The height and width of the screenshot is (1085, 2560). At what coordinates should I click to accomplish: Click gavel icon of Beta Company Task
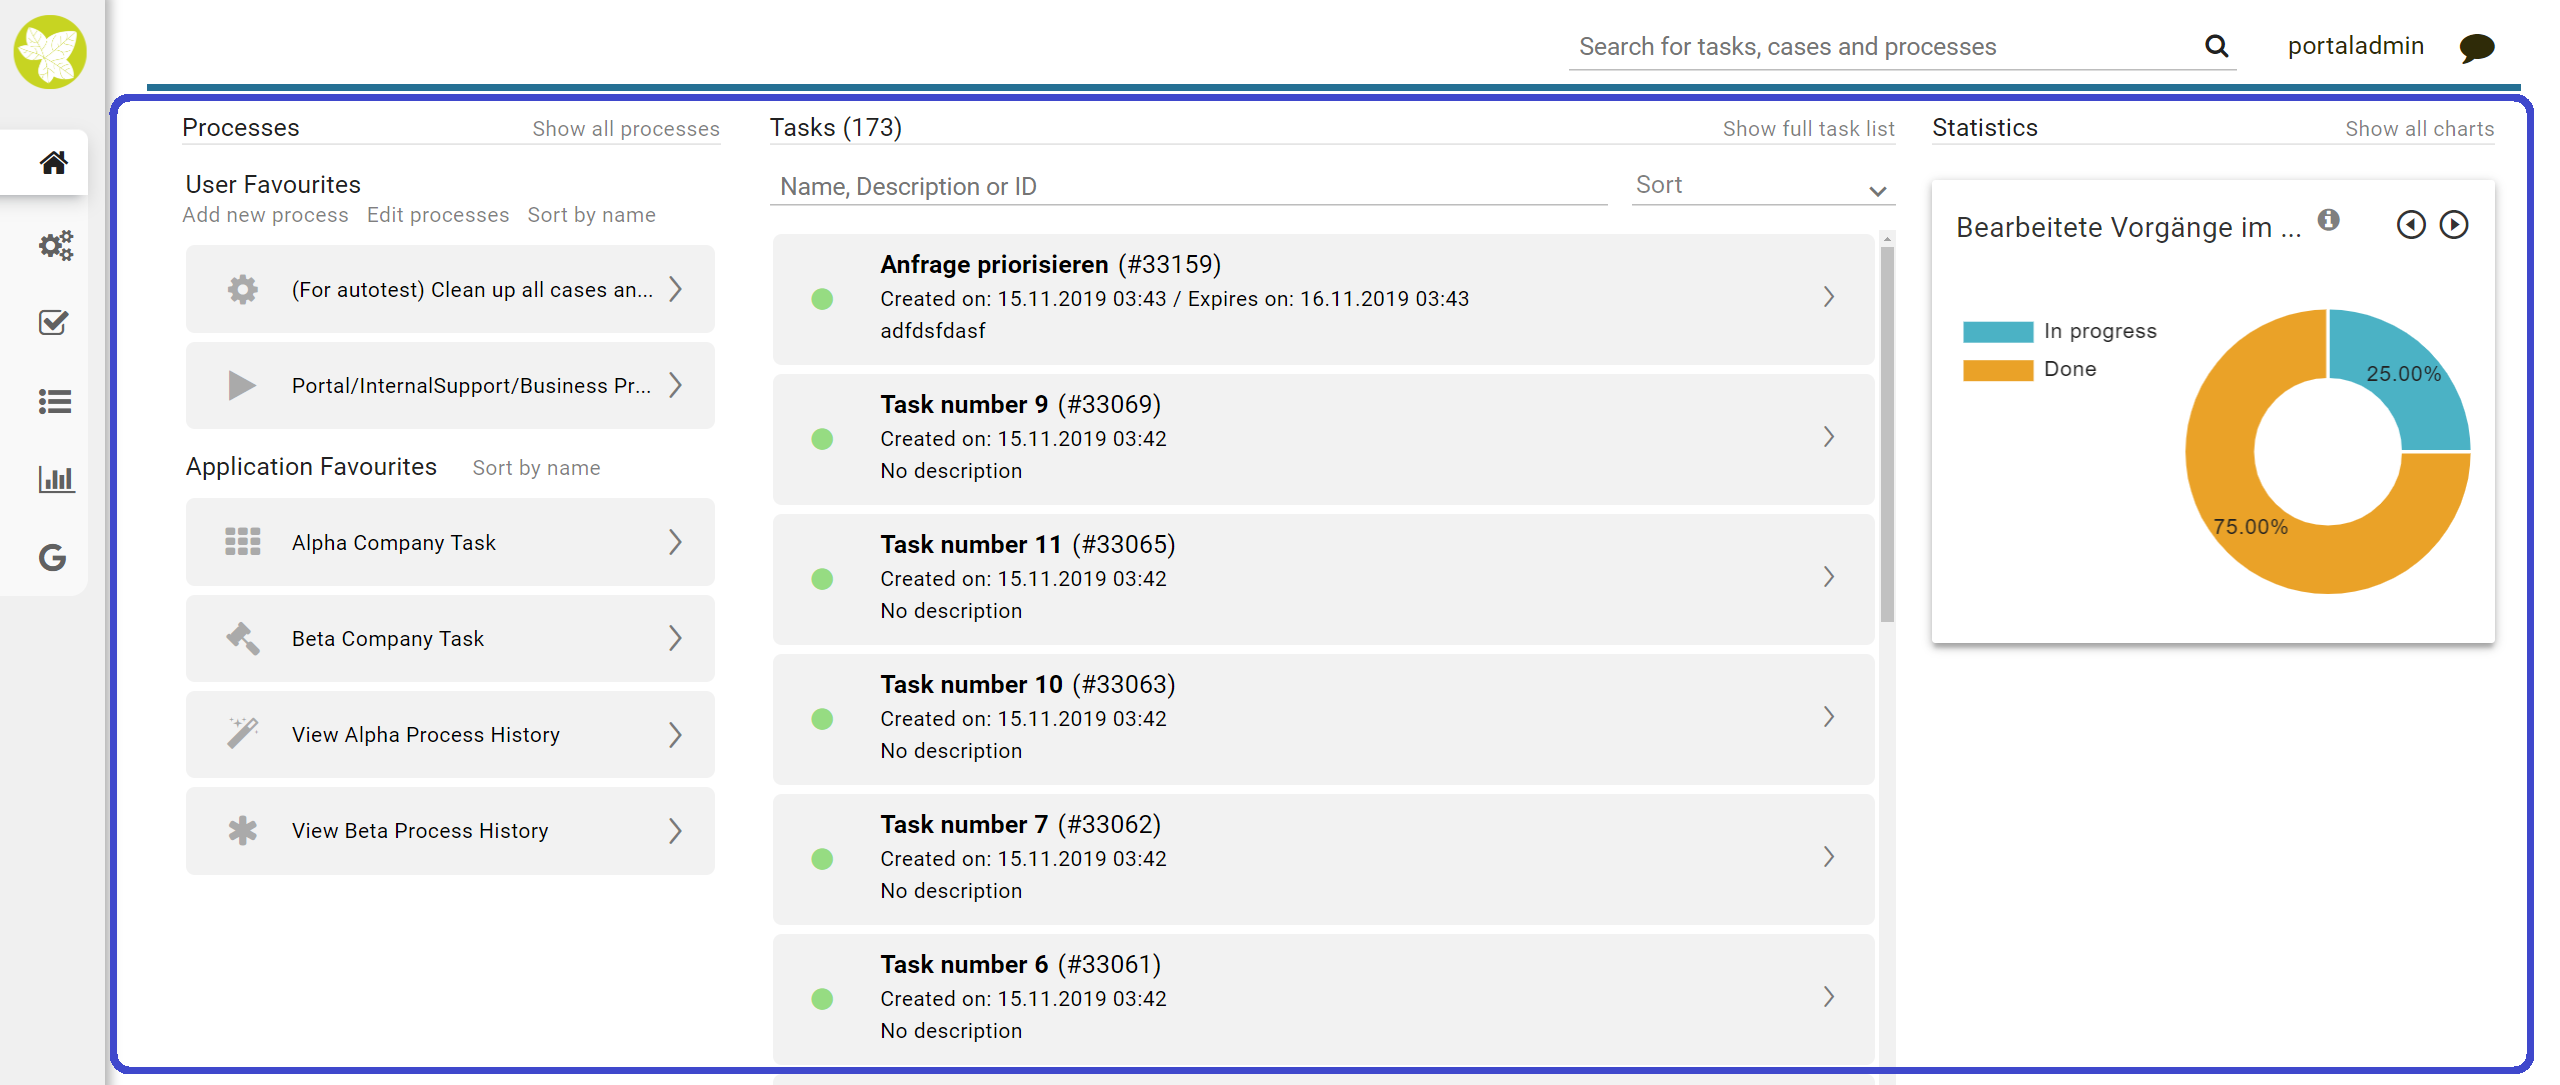coord(242,638)
